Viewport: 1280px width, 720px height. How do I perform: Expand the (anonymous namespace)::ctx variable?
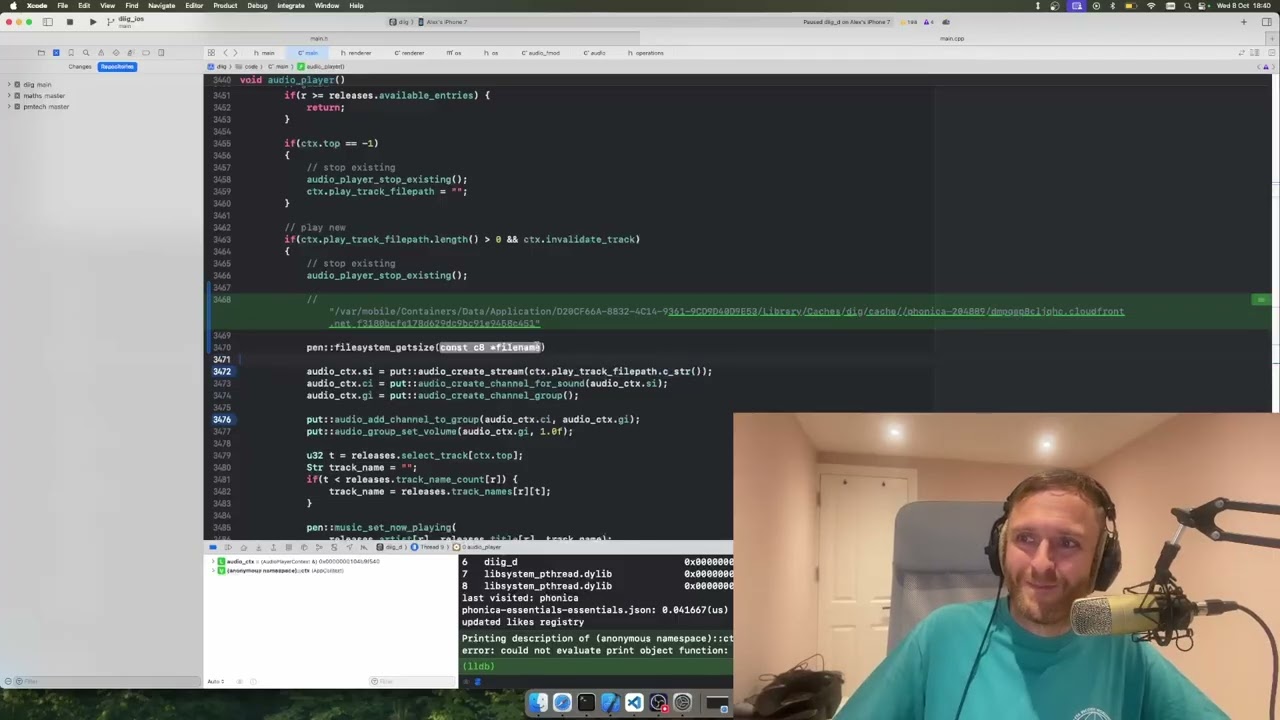[x=211, y=570]
